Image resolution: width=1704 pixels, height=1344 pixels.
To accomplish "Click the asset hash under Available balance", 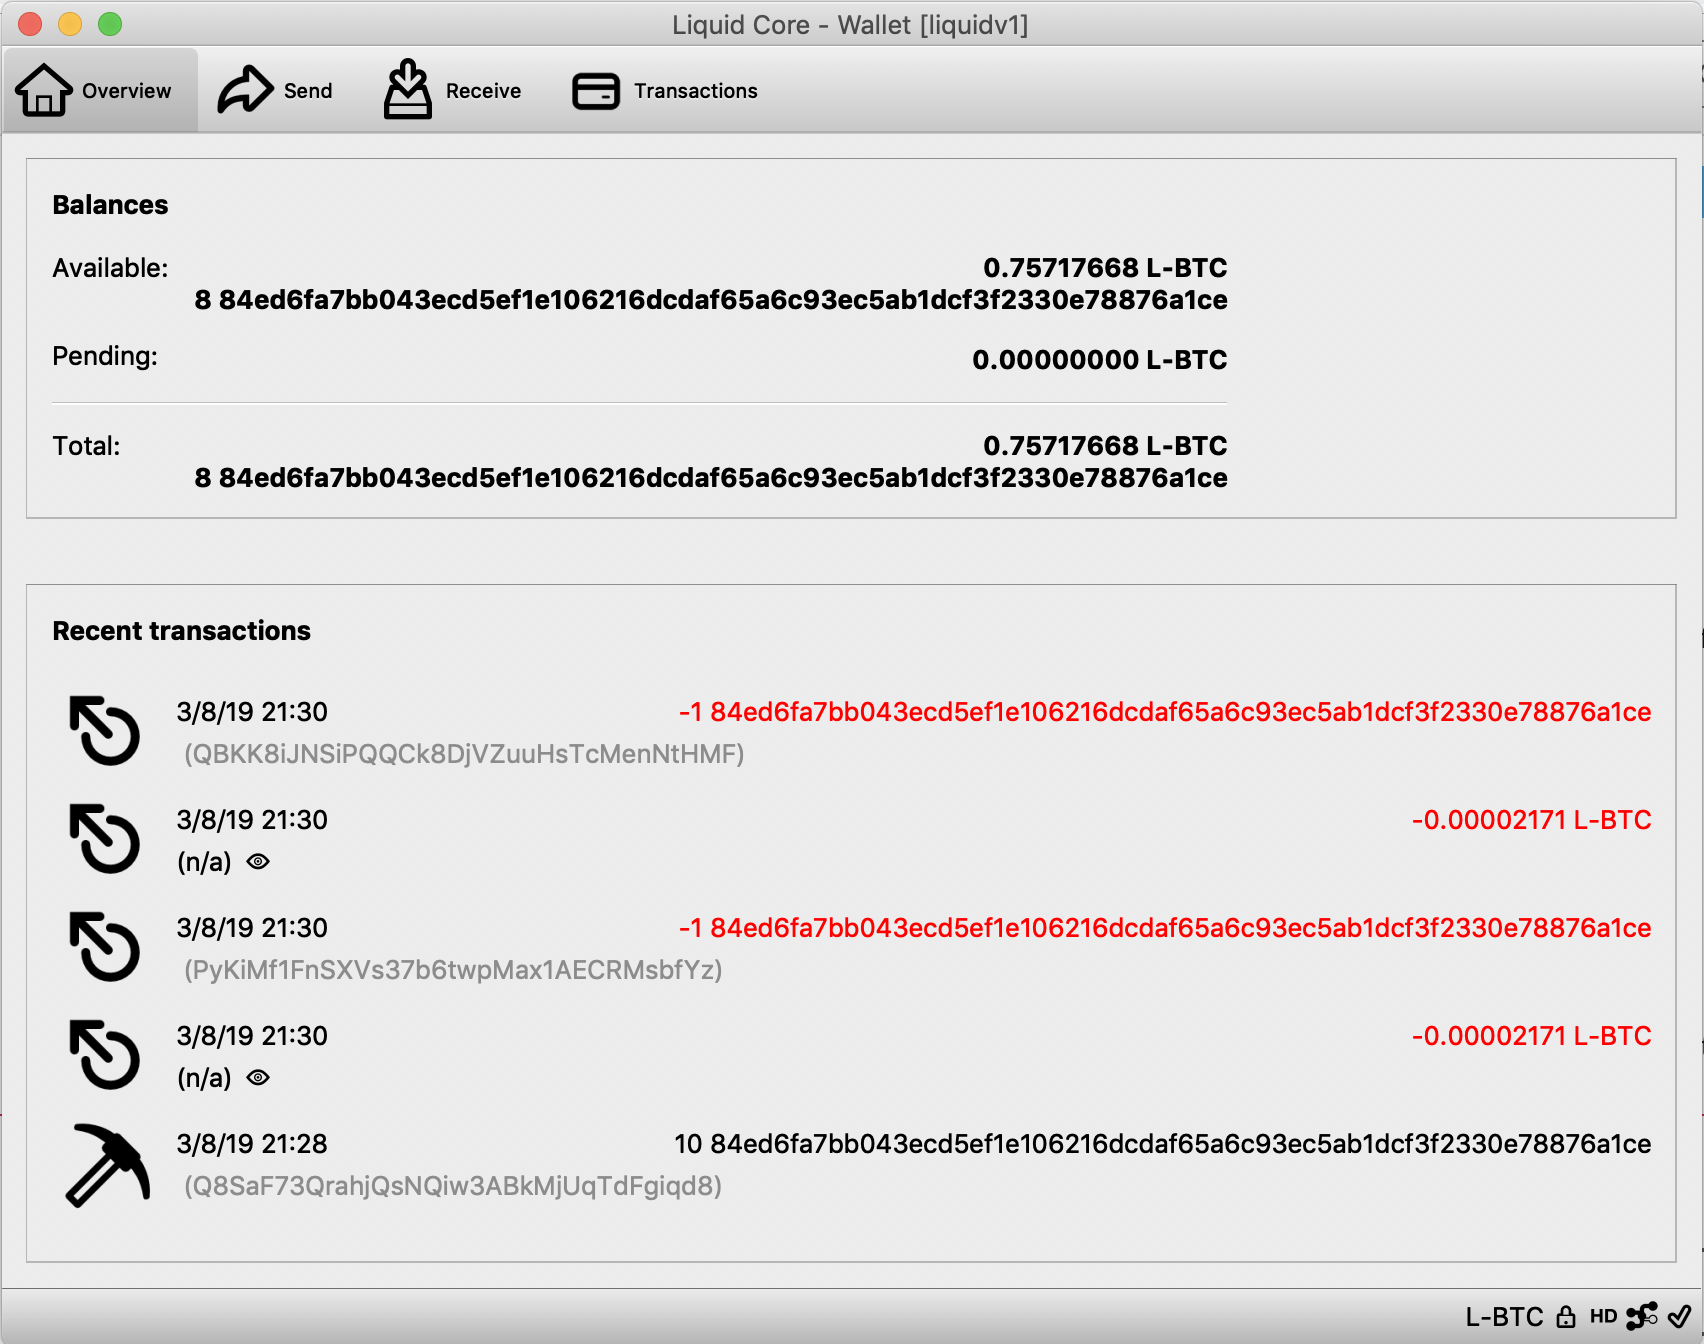I will pos(711,300).
